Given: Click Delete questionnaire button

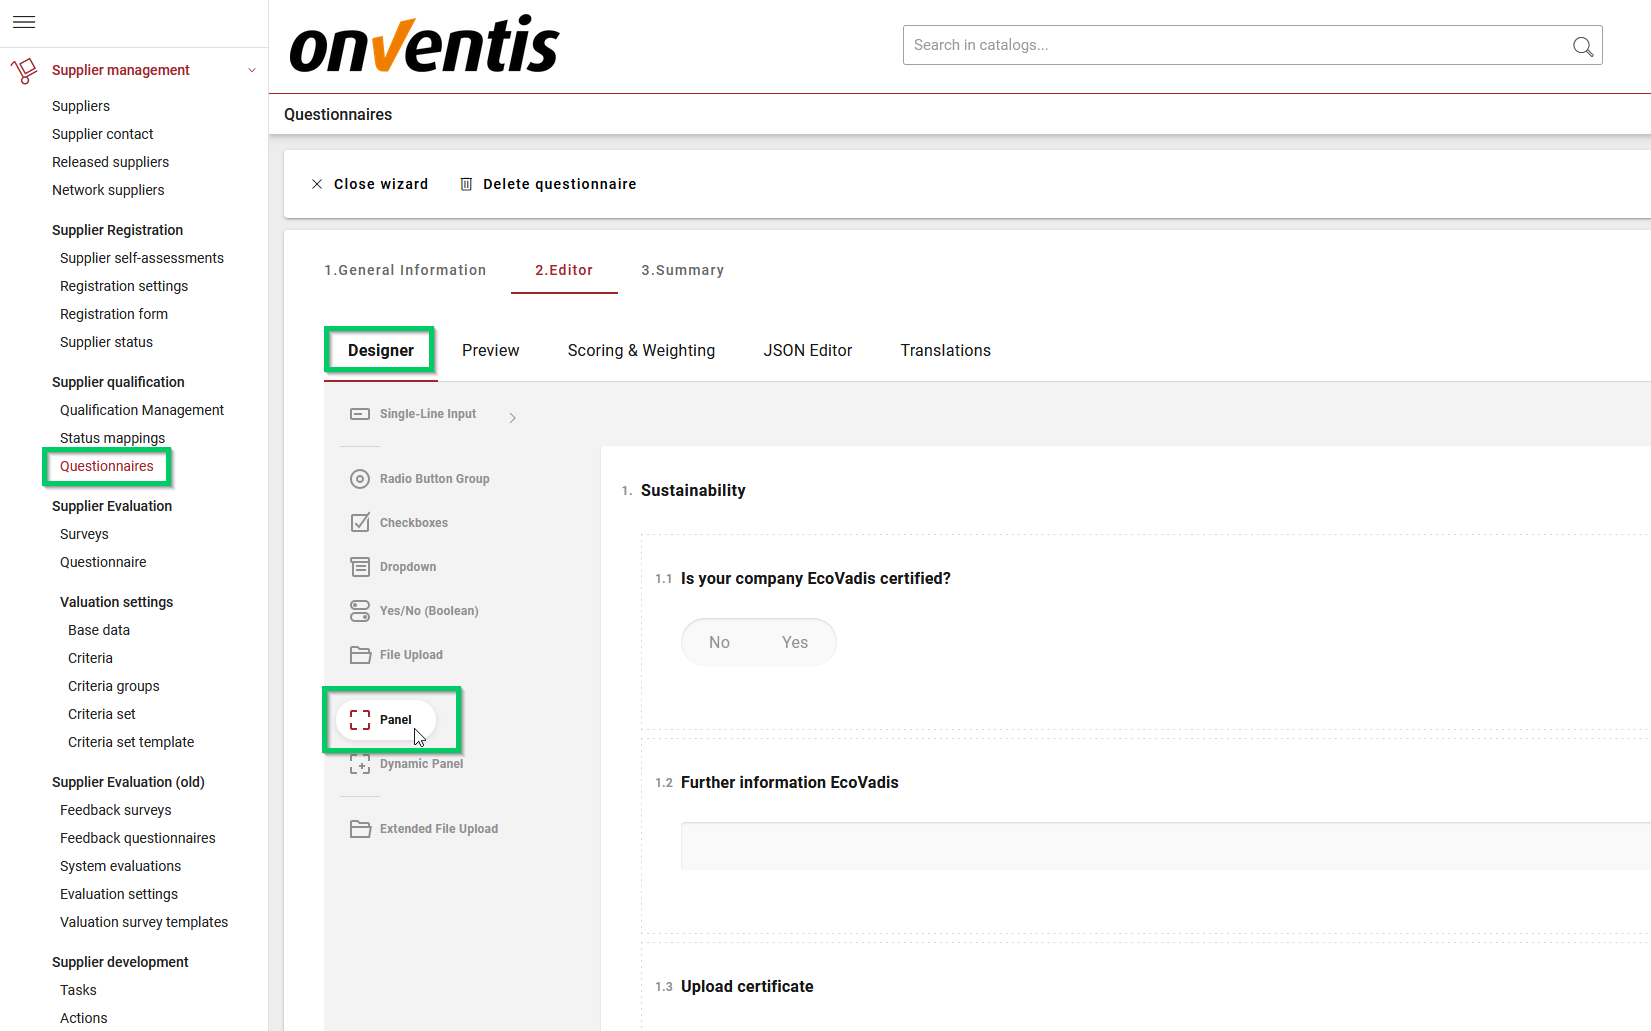Looking at the screenshot, I should (548, 184).
